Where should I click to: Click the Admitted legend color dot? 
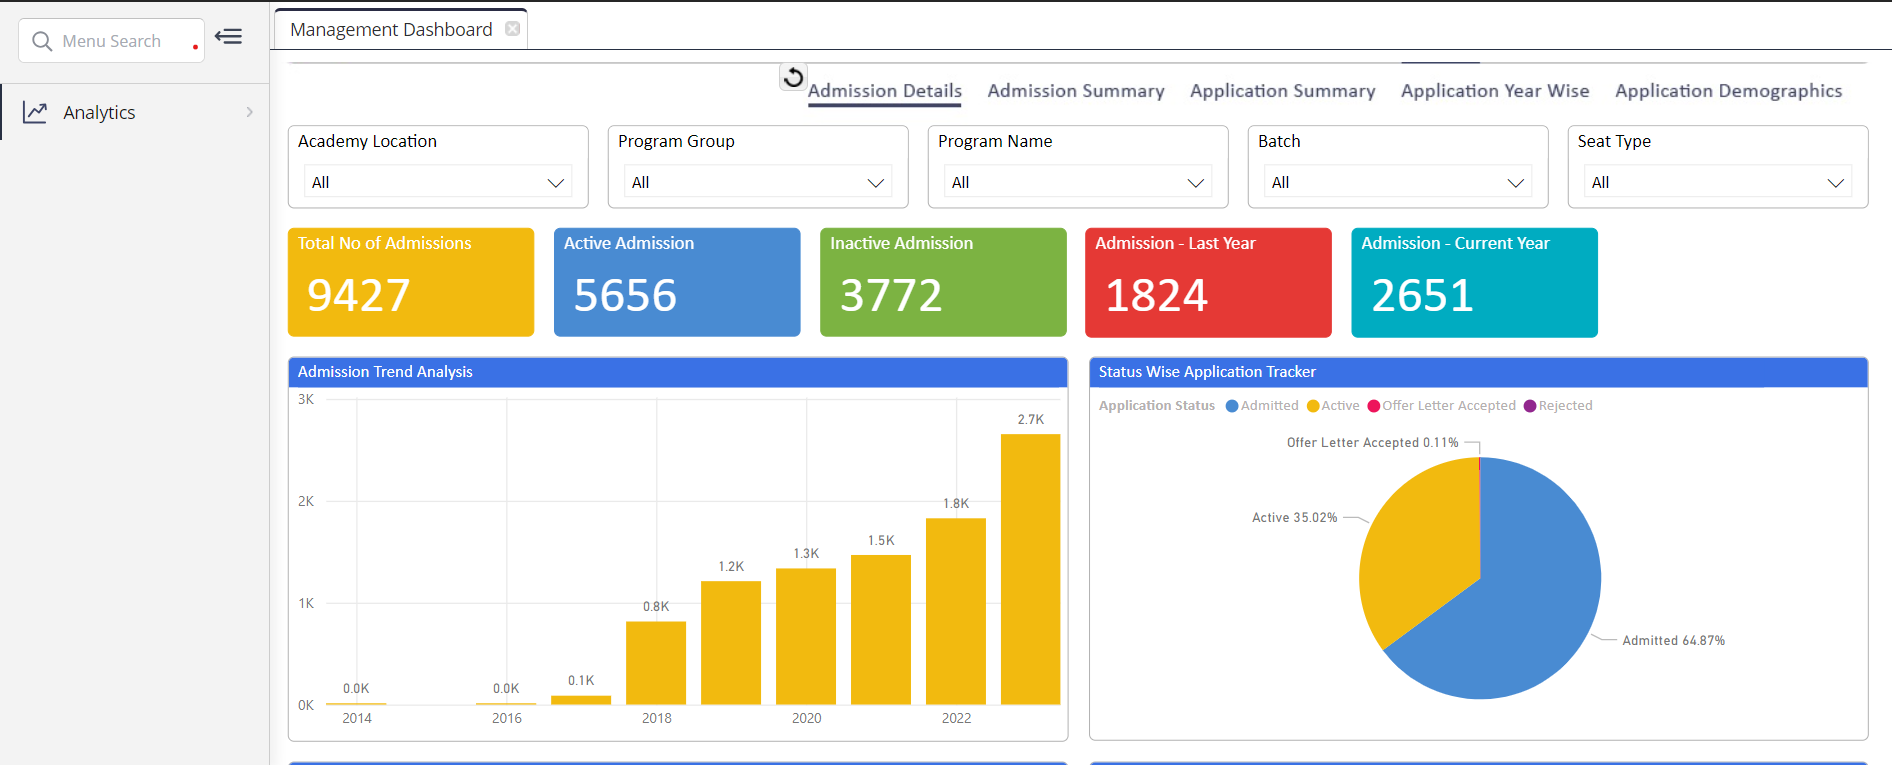click(x=1232, y=406)
